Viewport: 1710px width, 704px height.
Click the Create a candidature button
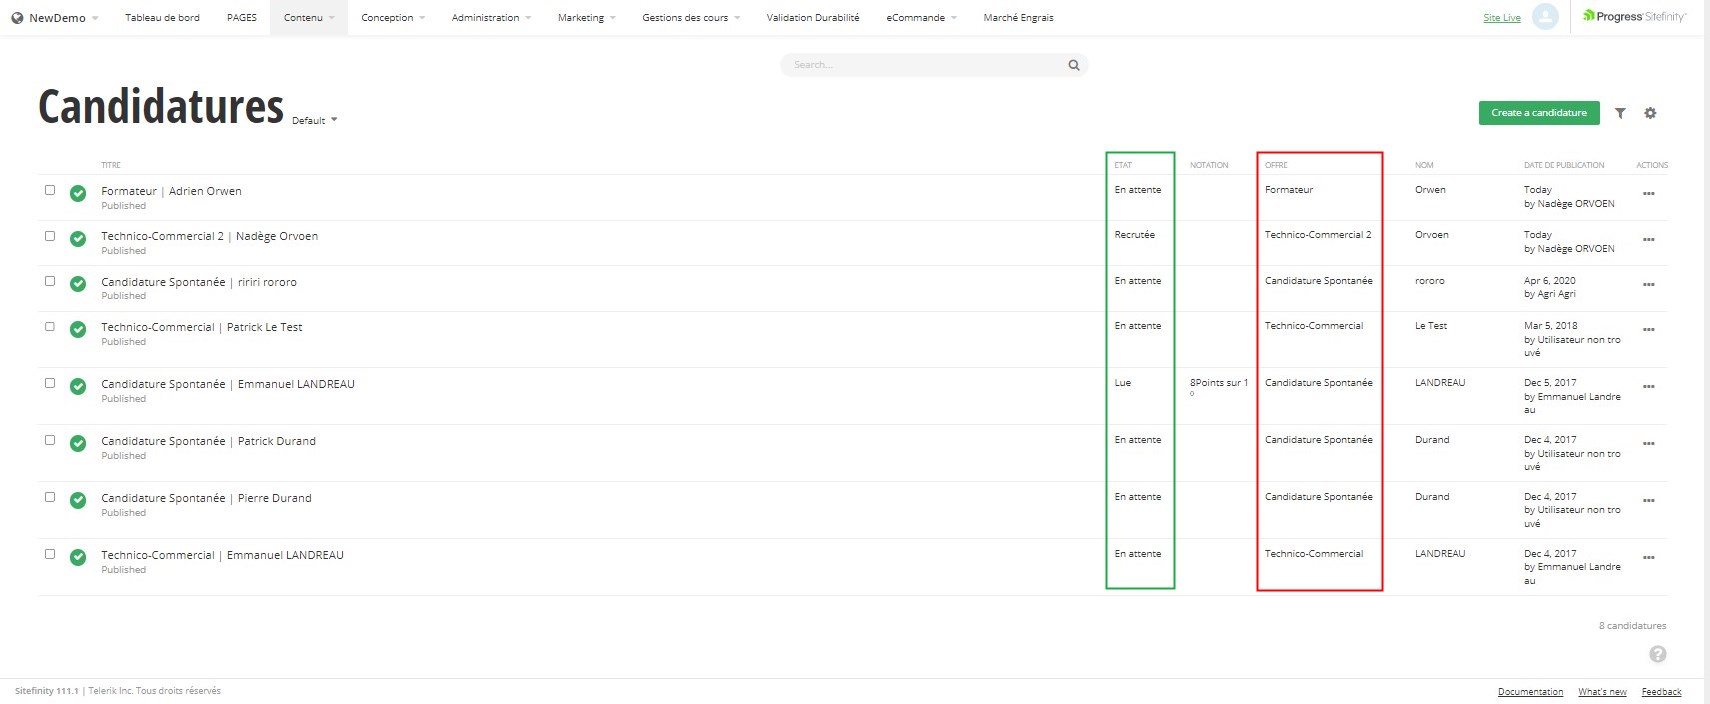click(1538, 113)
